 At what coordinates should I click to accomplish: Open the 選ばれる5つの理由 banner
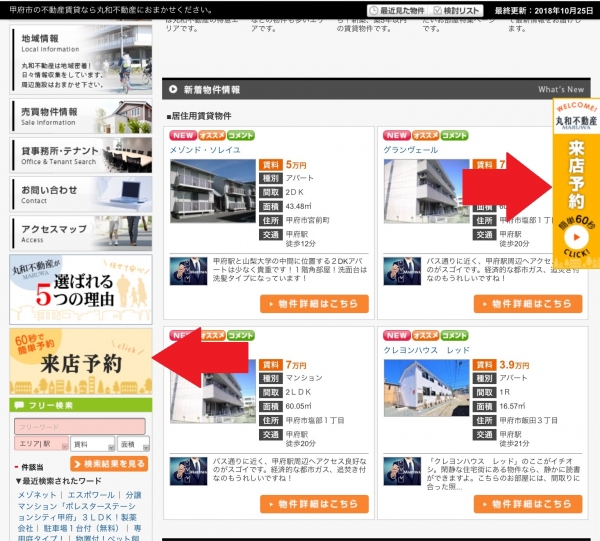coord(81,289)
